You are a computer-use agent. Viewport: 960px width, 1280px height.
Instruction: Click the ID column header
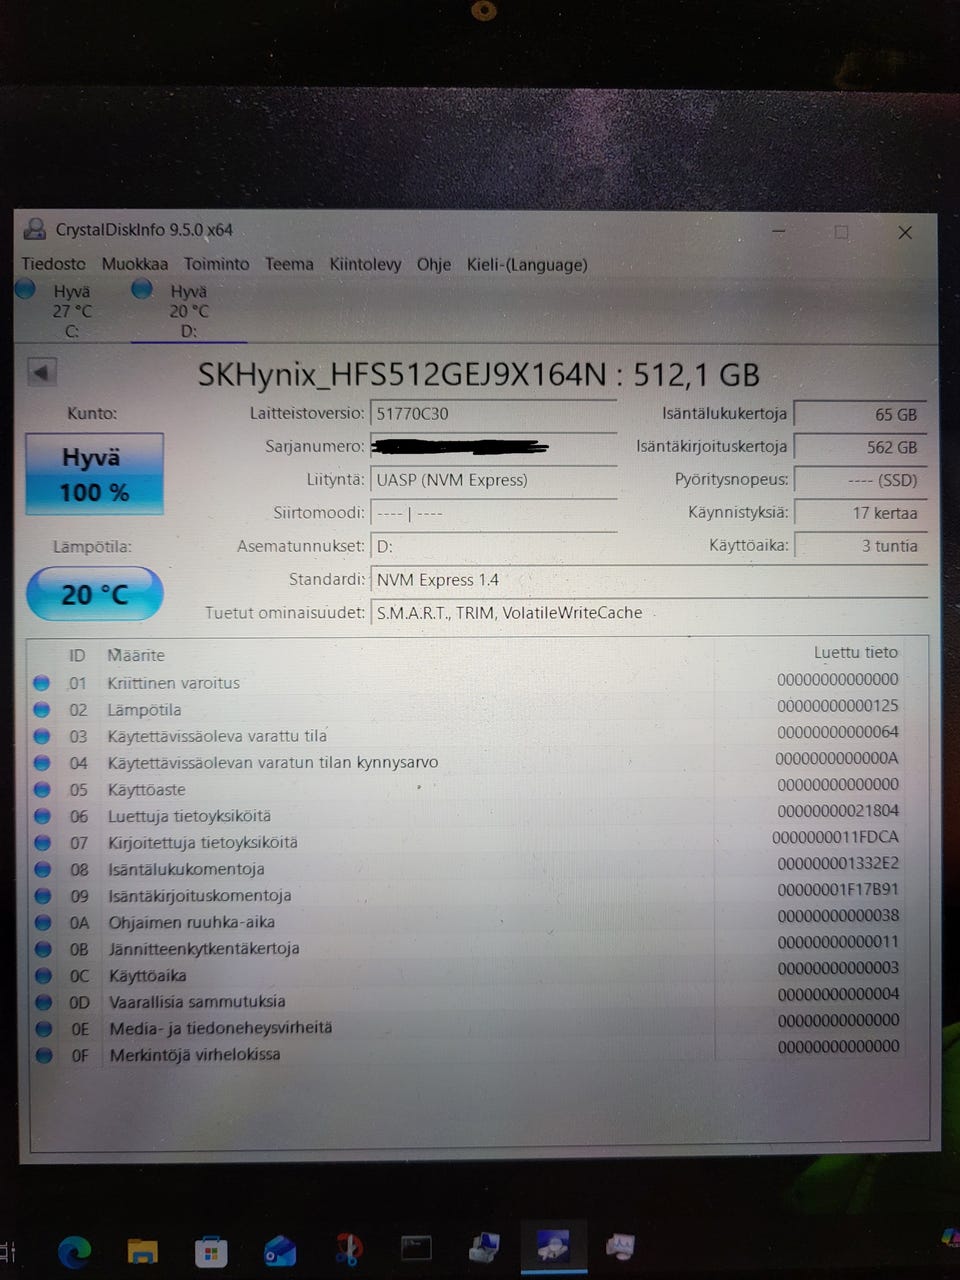(77, 655)
